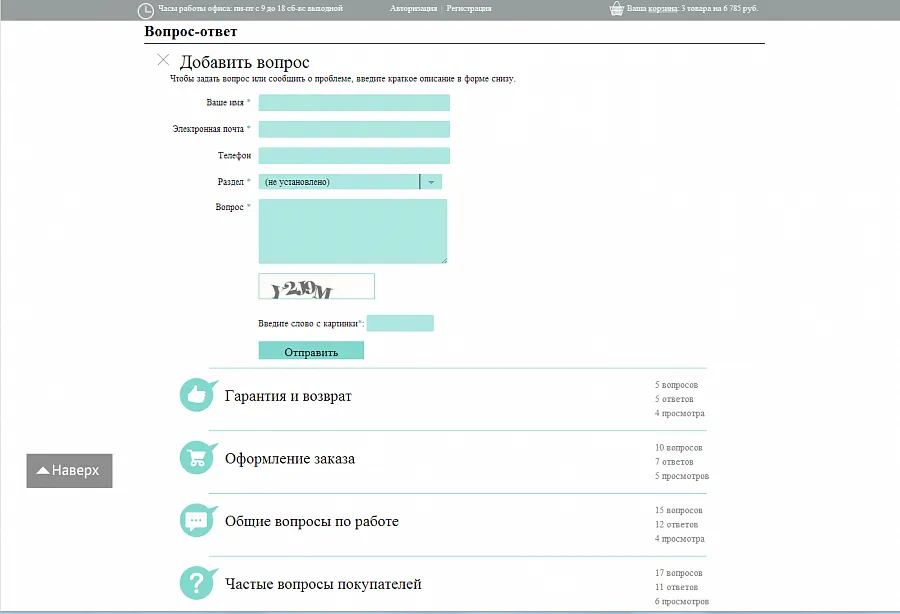The height and width of the screenshot is (614, 900).
Task: Focus the captcha word input field
Action: click(400, 323)
